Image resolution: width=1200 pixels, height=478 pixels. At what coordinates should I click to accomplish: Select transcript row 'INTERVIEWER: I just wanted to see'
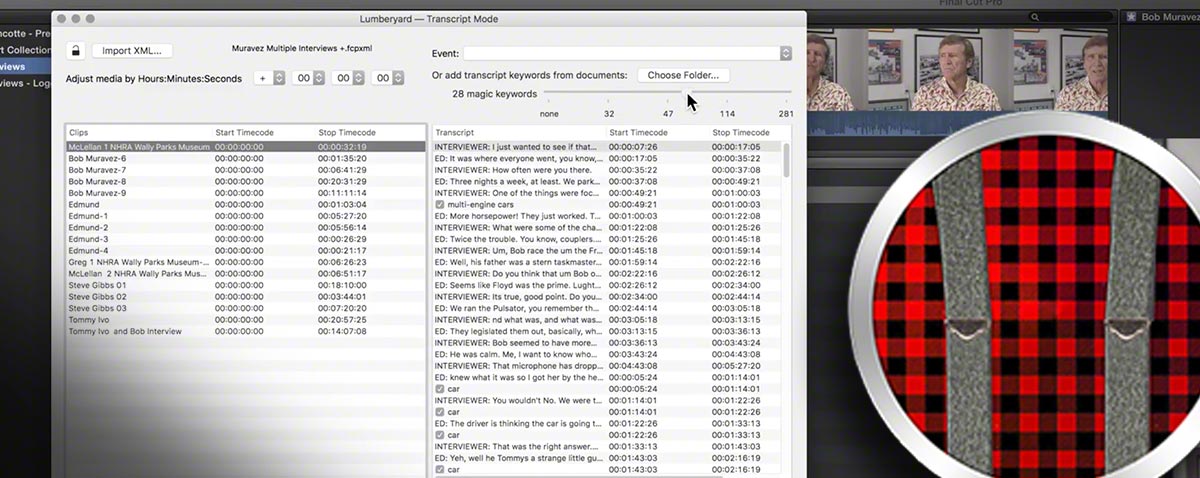pos(606,147)
